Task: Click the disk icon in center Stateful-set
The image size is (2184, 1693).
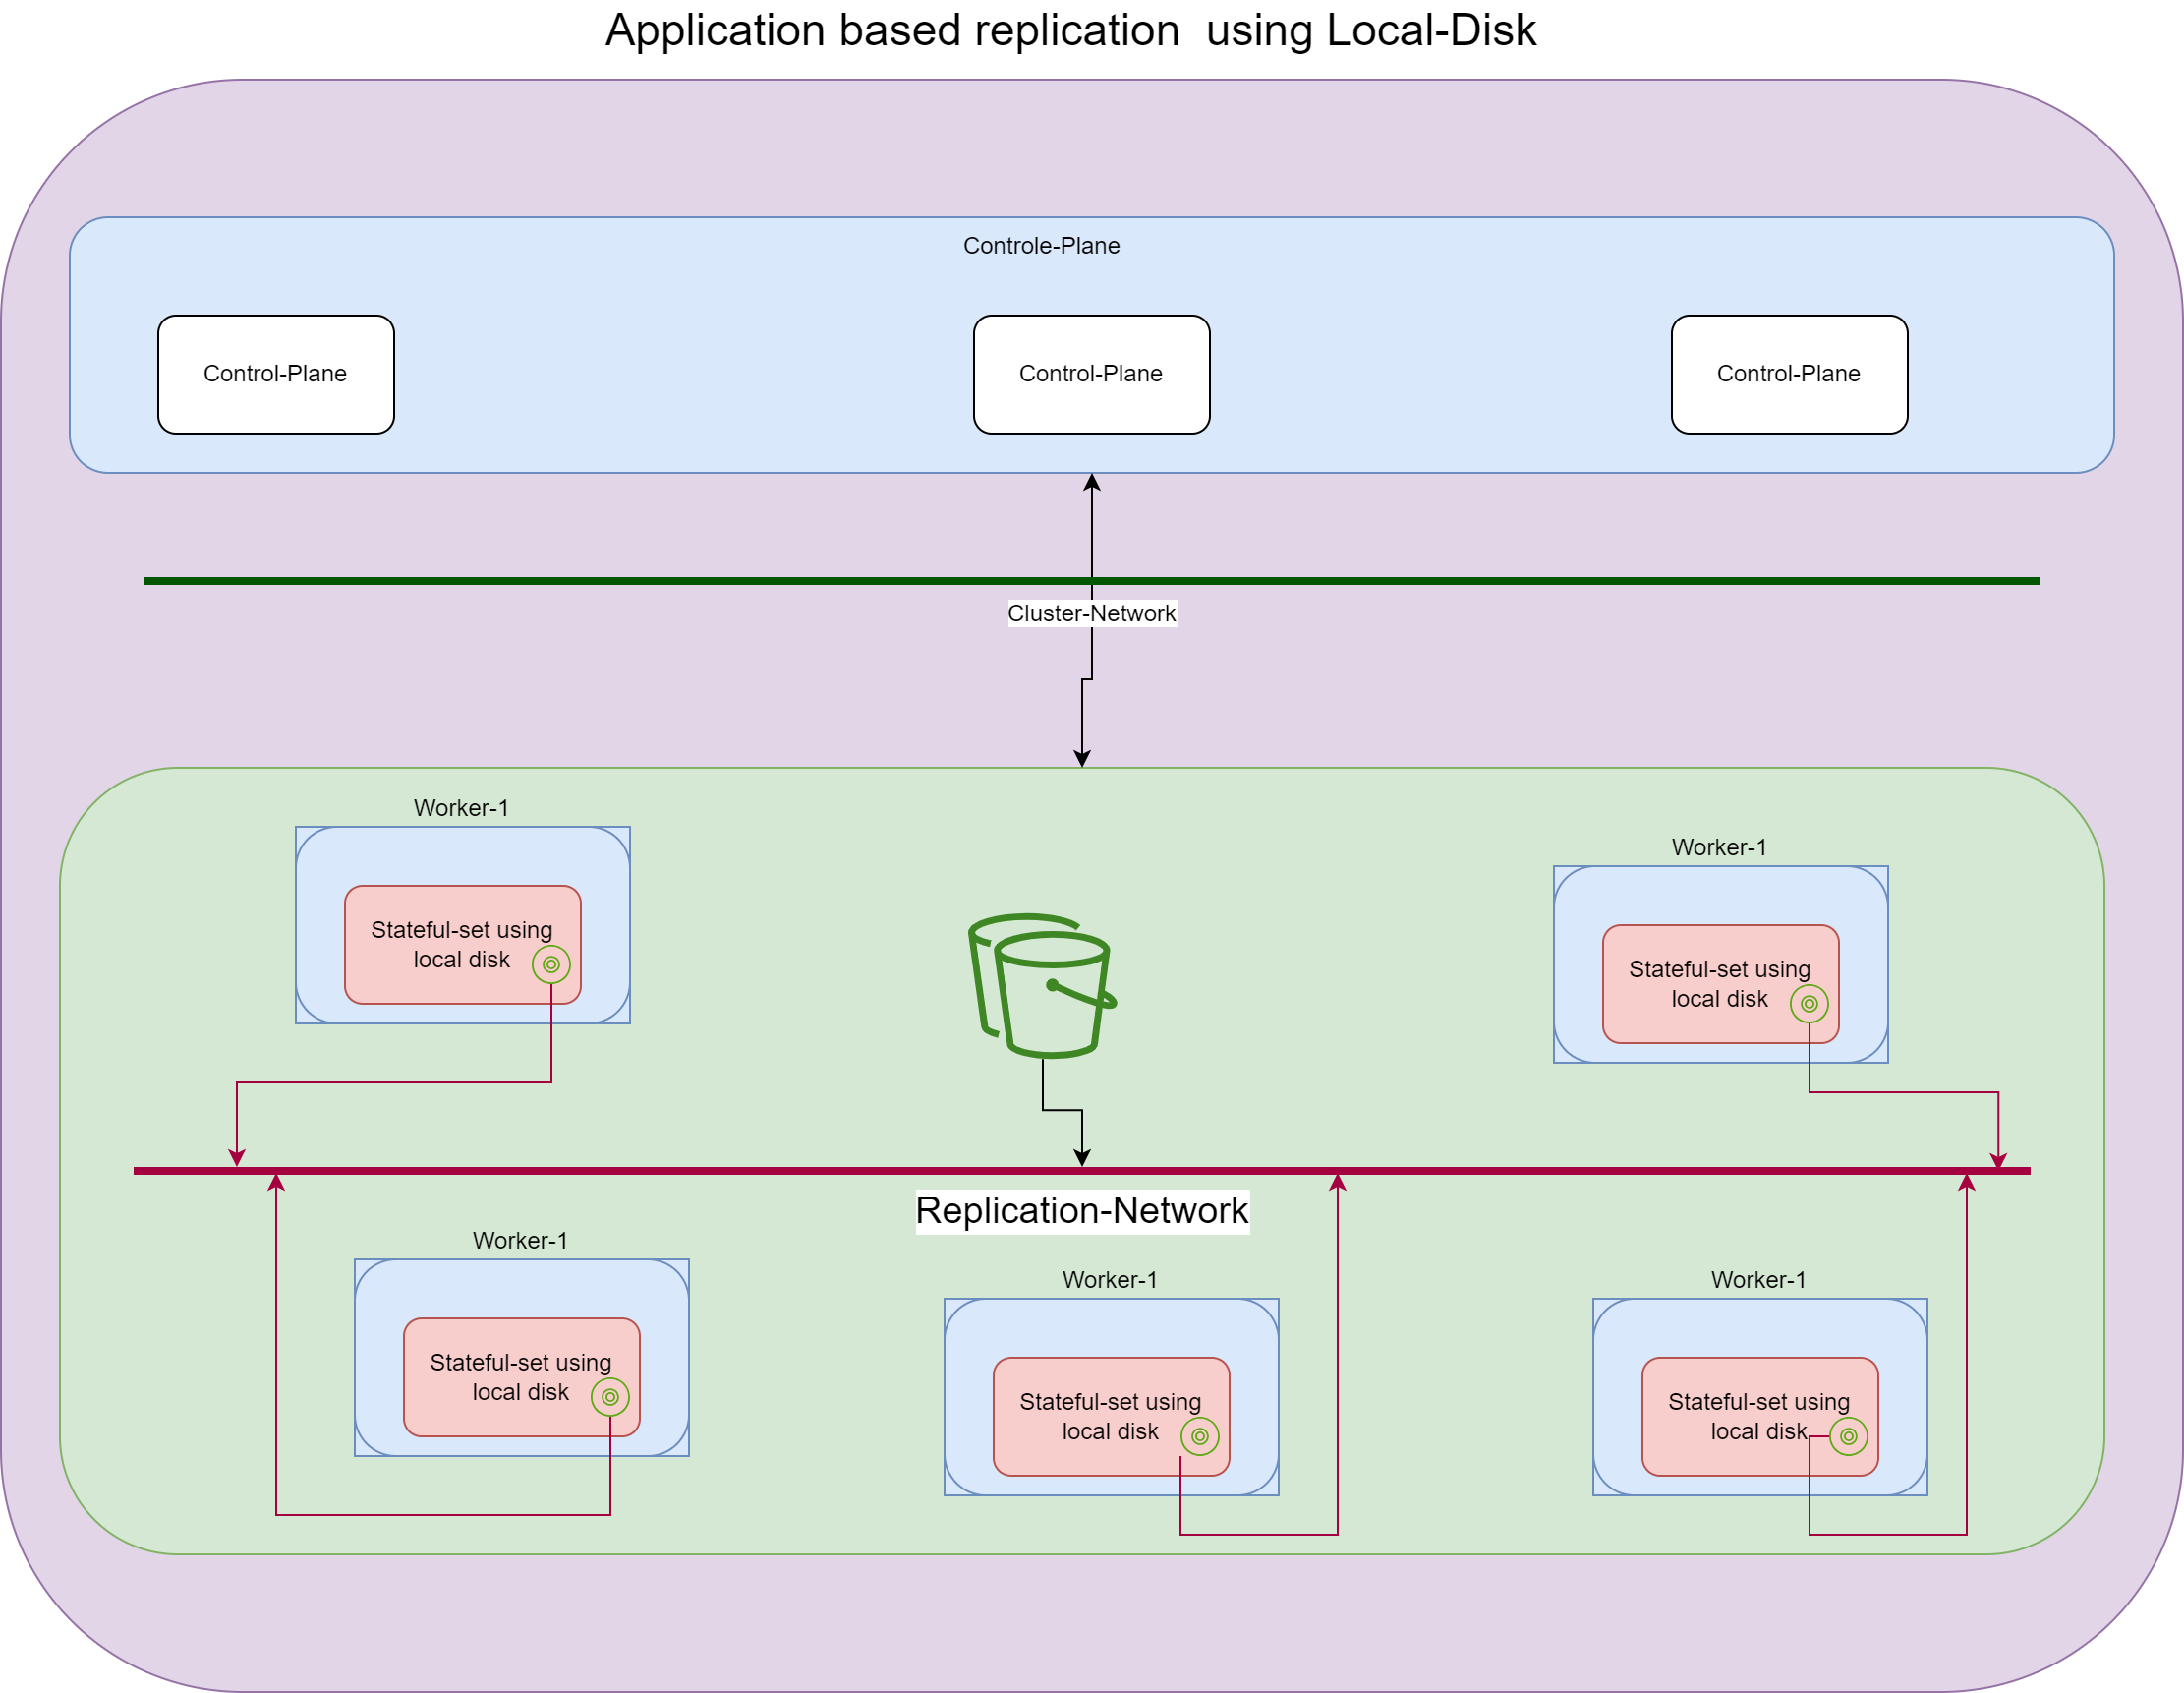Action: pos(1200,1437)
